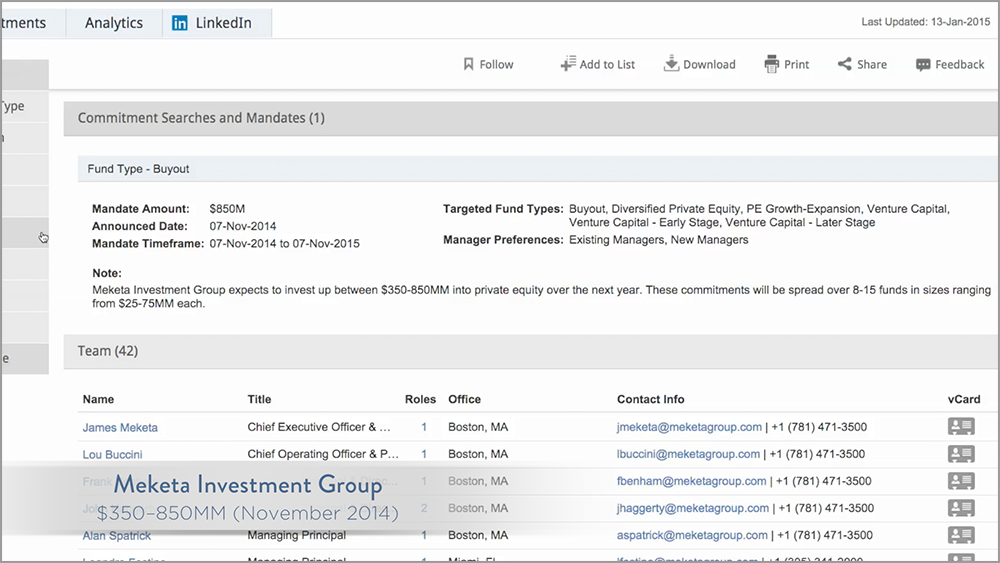Click the vCard column header
Image resolution: width=1000 pixels, height=563 pixels.
[x=964, y=399]
